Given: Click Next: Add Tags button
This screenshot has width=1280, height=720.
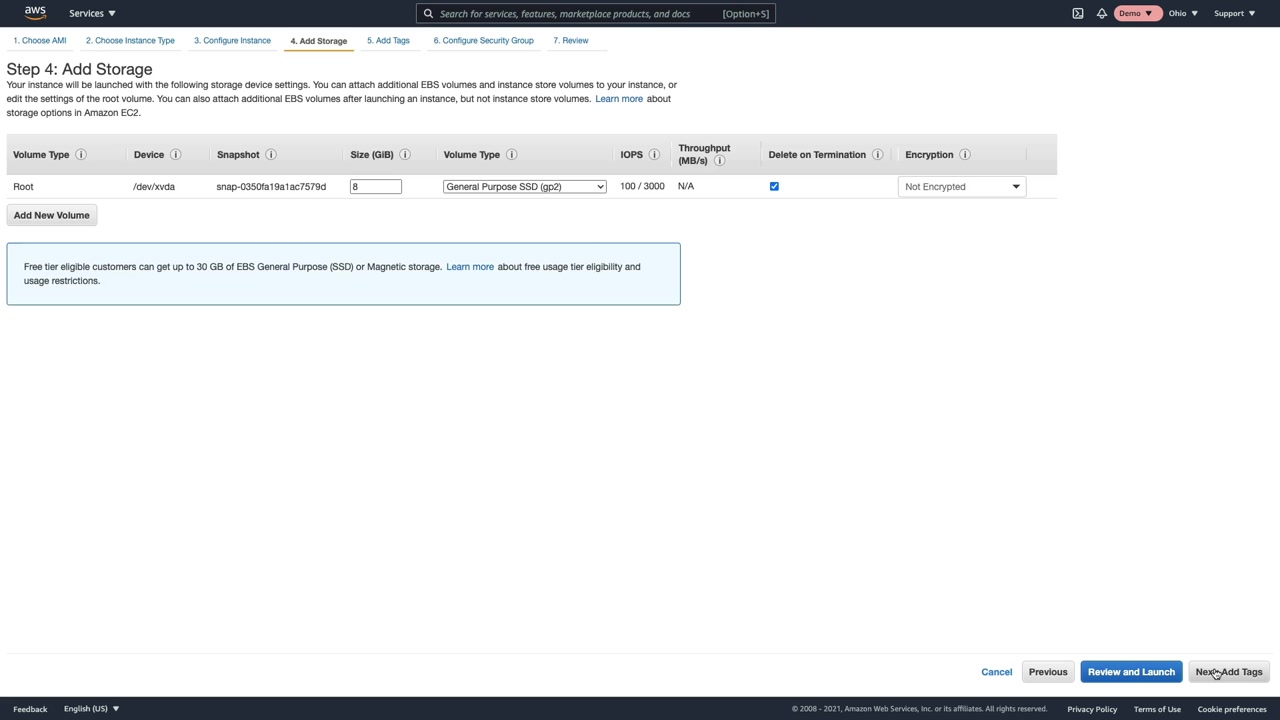Looking at the screenshot, I should [1229, 672].
